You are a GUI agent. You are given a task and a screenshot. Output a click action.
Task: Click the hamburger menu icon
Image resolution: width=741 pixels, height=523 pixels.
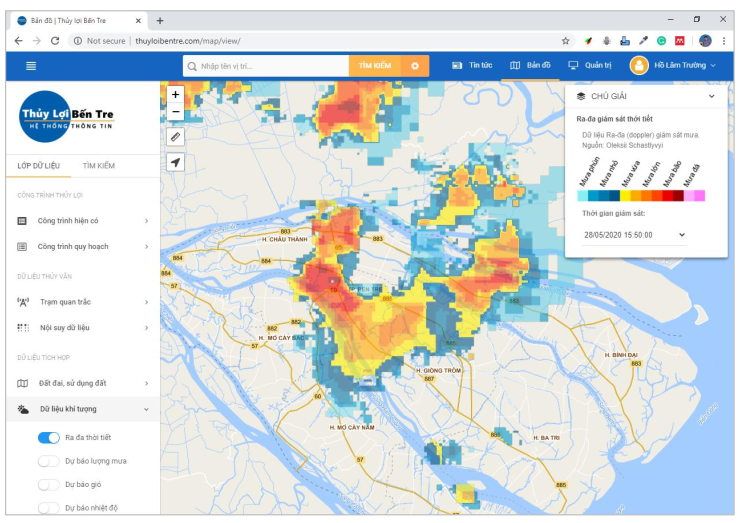click(x=31, y=65)
